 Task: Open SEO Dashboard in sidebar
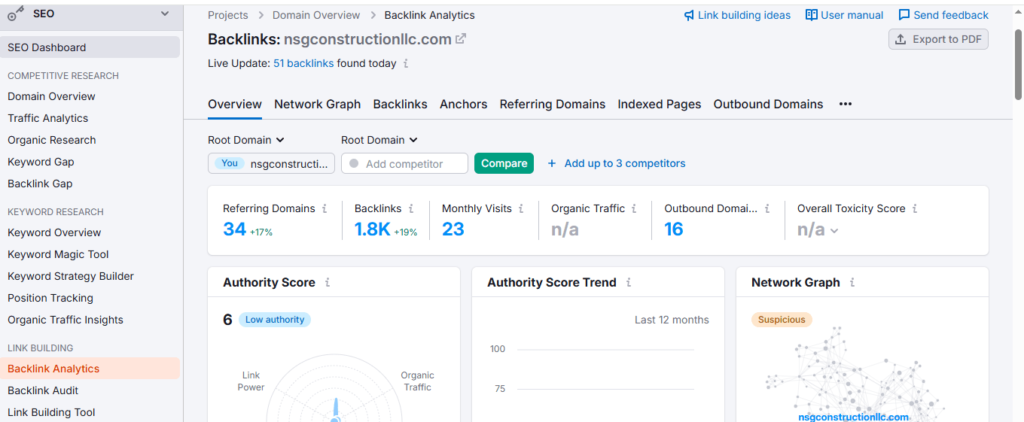coord(90,47)
